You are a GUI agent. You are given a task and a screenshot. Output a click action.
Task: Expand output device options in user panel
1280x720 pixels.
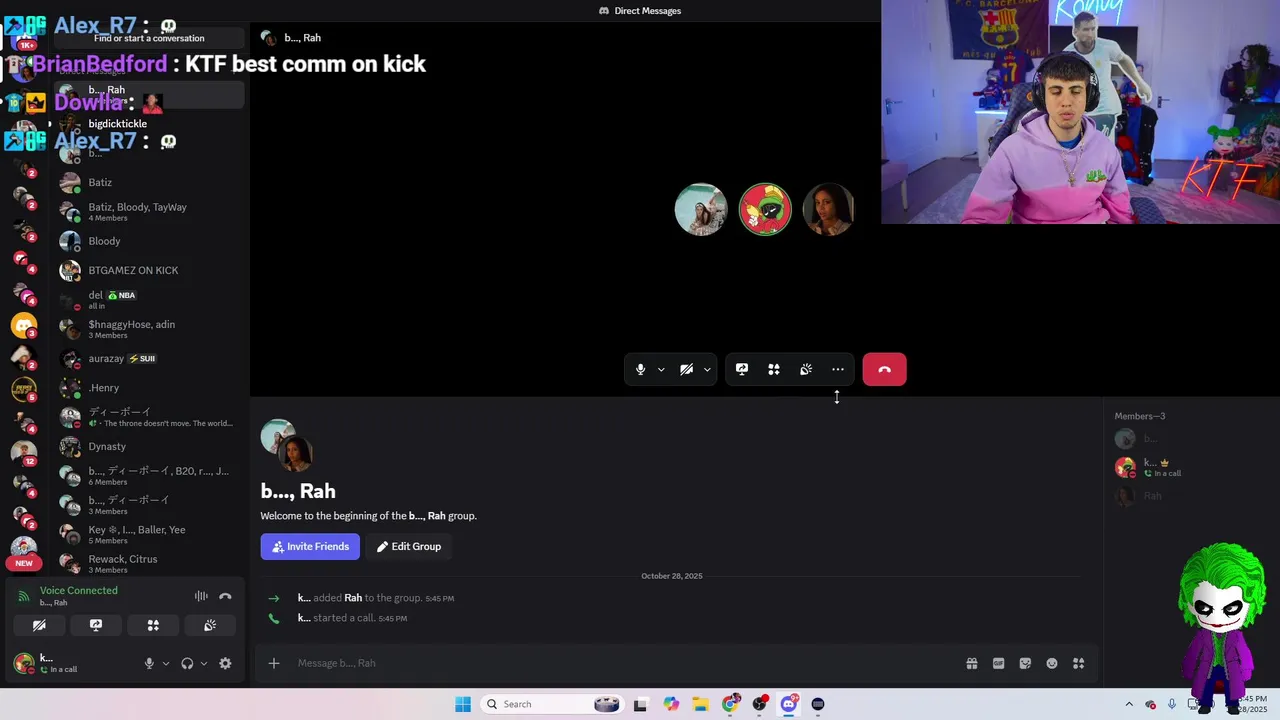[204, 663]
